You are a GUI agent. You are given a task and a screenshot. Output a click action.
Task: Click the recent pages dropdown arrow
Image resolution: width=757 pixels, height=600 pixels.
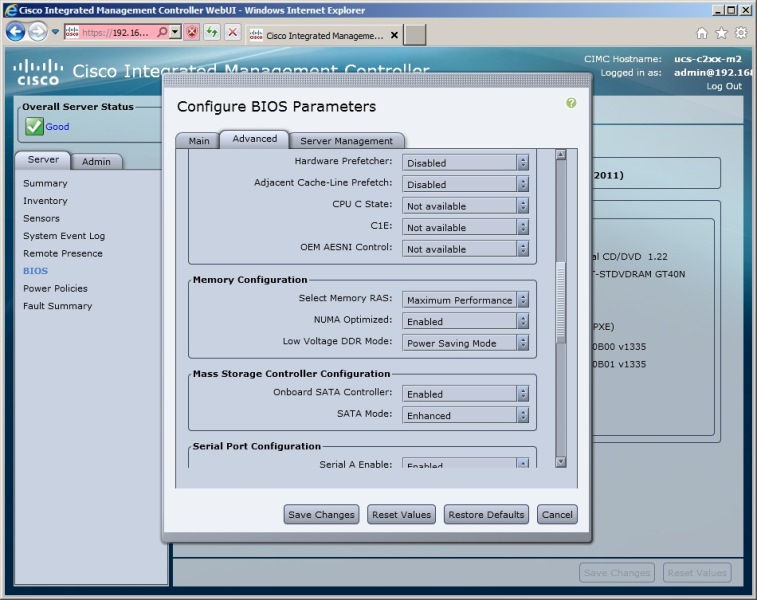(55, 32)
